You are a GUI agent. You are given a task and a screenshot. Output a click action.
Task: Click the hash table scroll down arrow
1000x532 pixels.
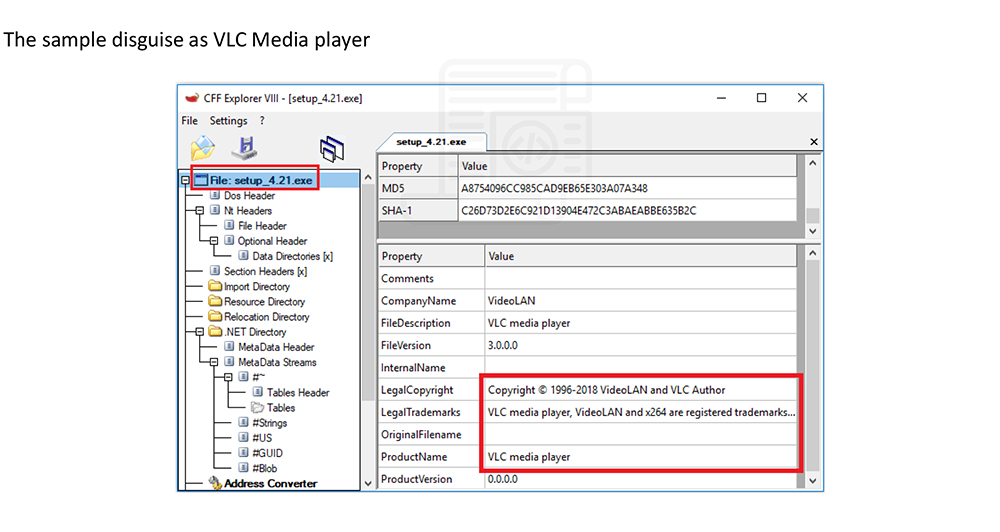[812, 231]
